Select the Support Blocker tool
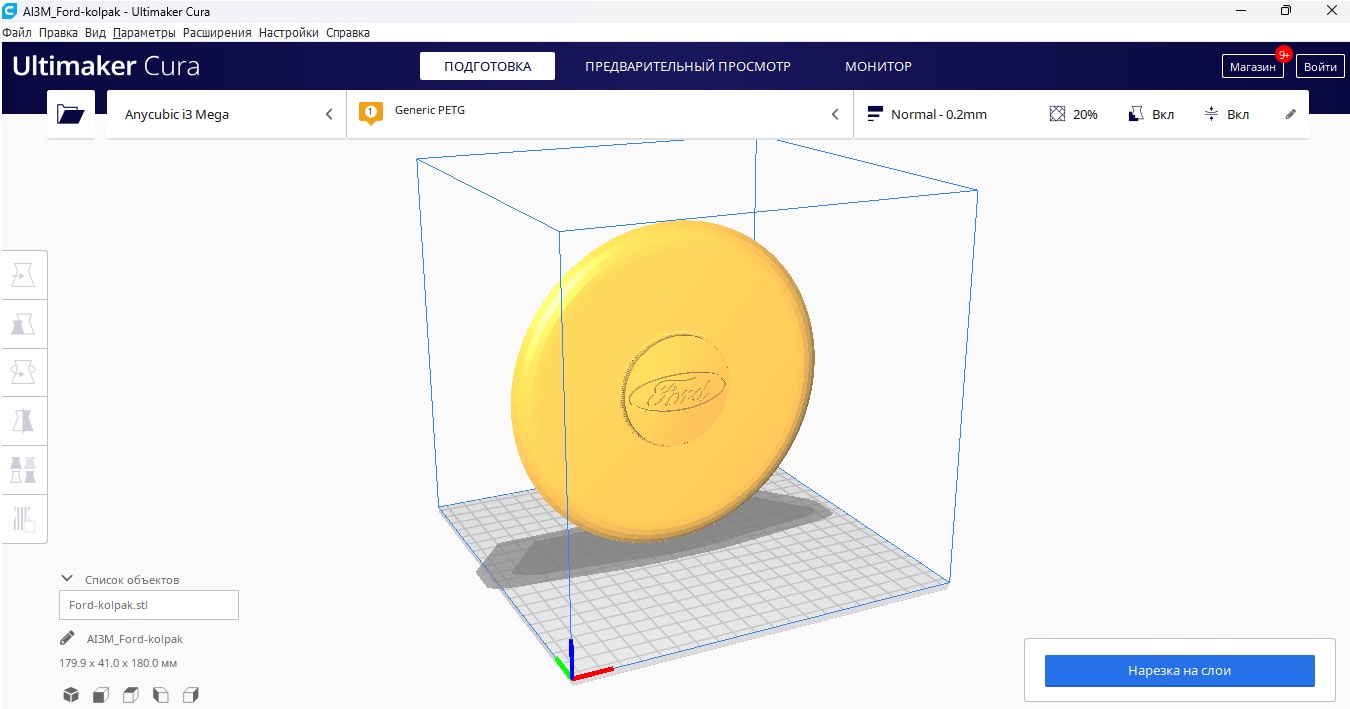1350x709 pixels. tap(23, 519)
